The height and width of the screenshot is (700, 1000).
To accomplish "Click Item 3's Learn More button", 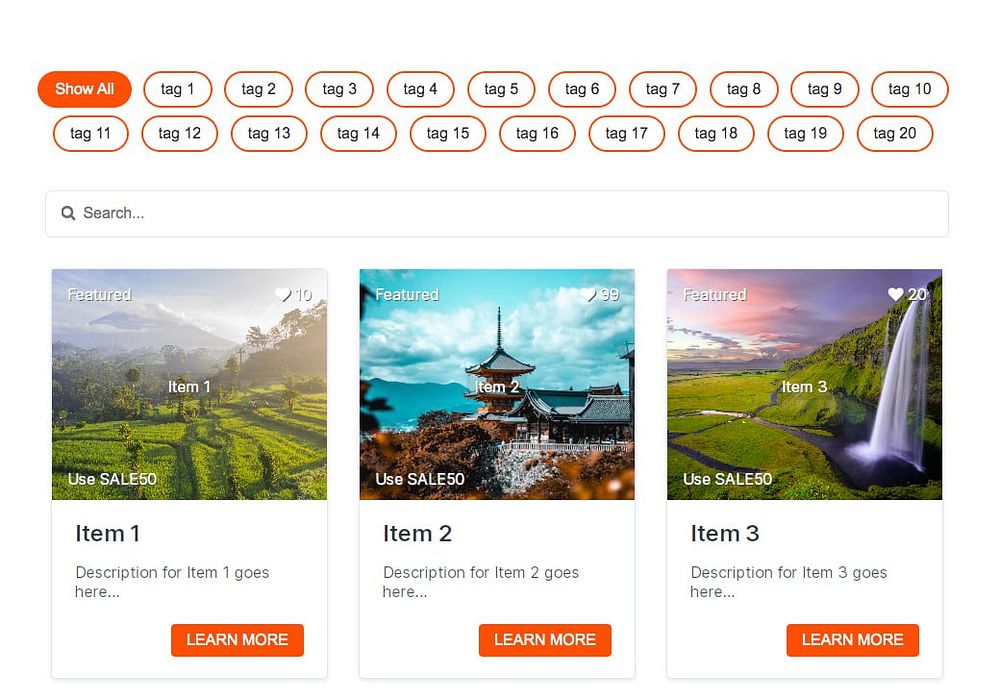I will (852, 640).
